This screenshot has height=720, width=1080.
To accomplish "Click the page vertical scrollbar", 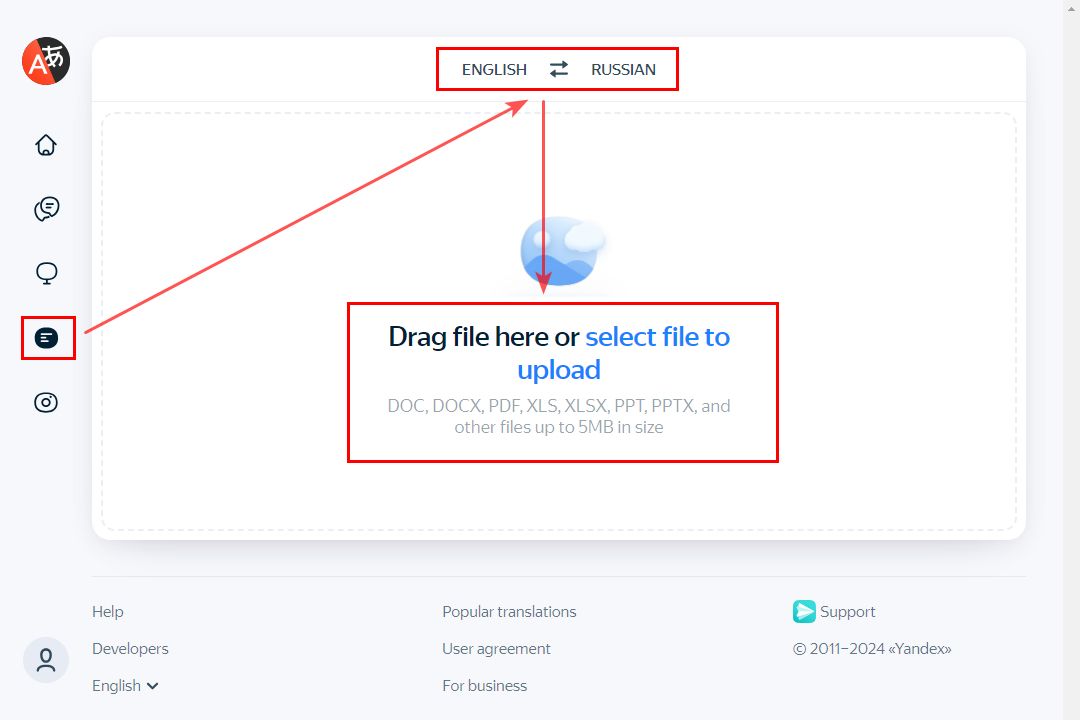I will [x=1071, y=360].
